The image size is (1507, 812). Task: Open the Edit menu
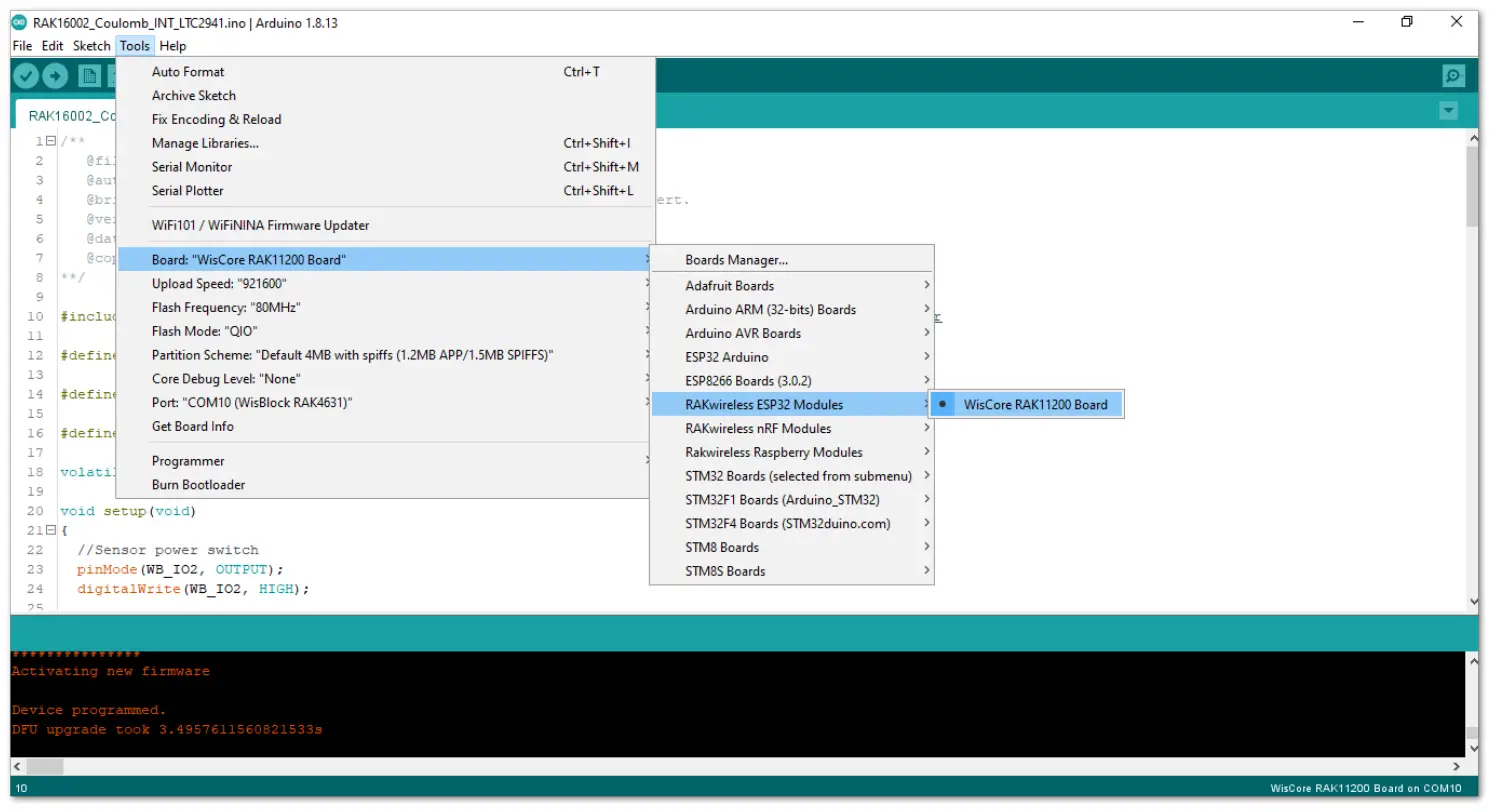coord(52,46)
